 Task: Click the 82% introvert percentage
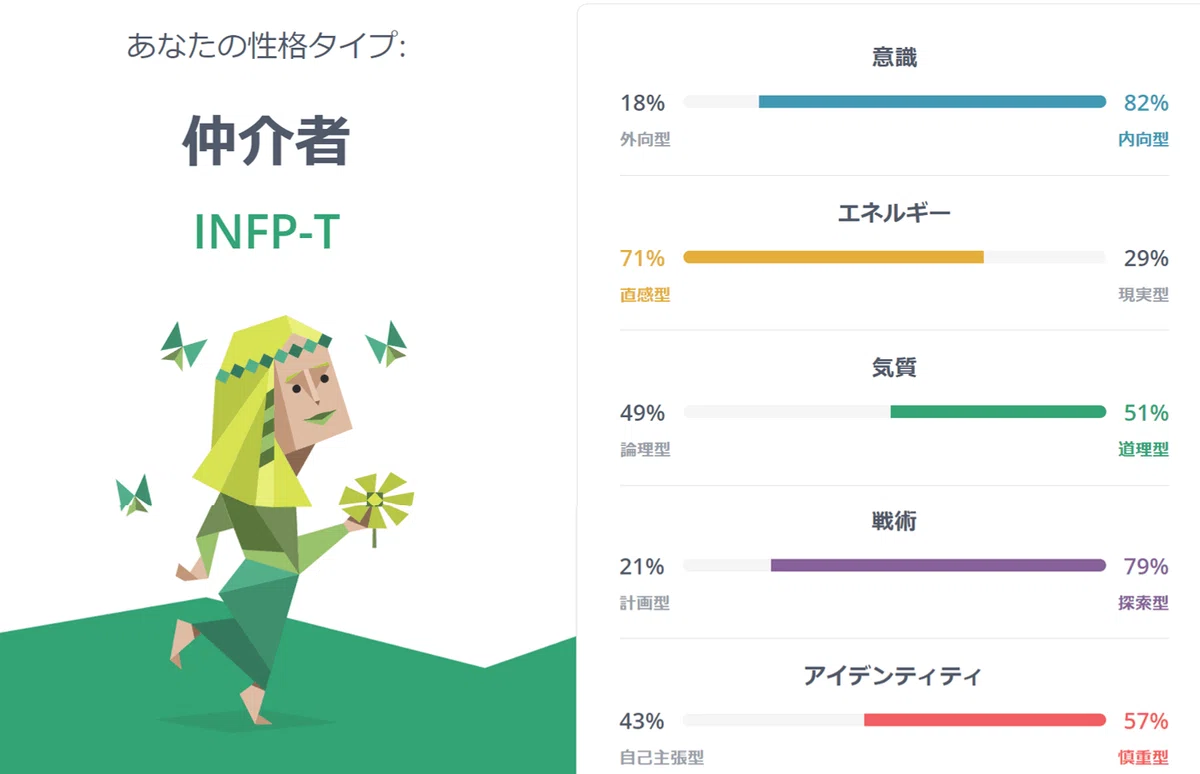pos(1146,103)
